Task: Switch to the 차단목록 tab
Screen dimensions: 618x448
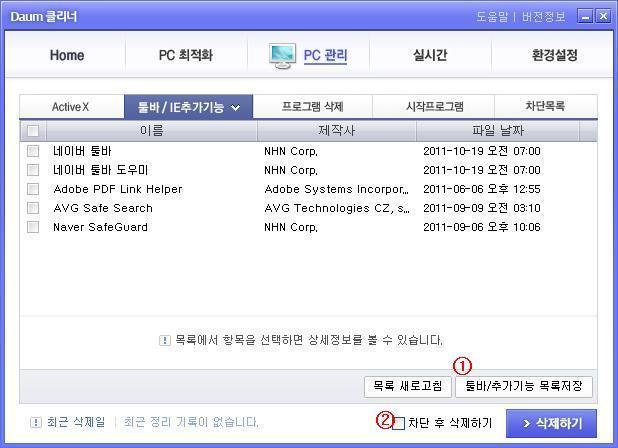Action: pos(545,106)
